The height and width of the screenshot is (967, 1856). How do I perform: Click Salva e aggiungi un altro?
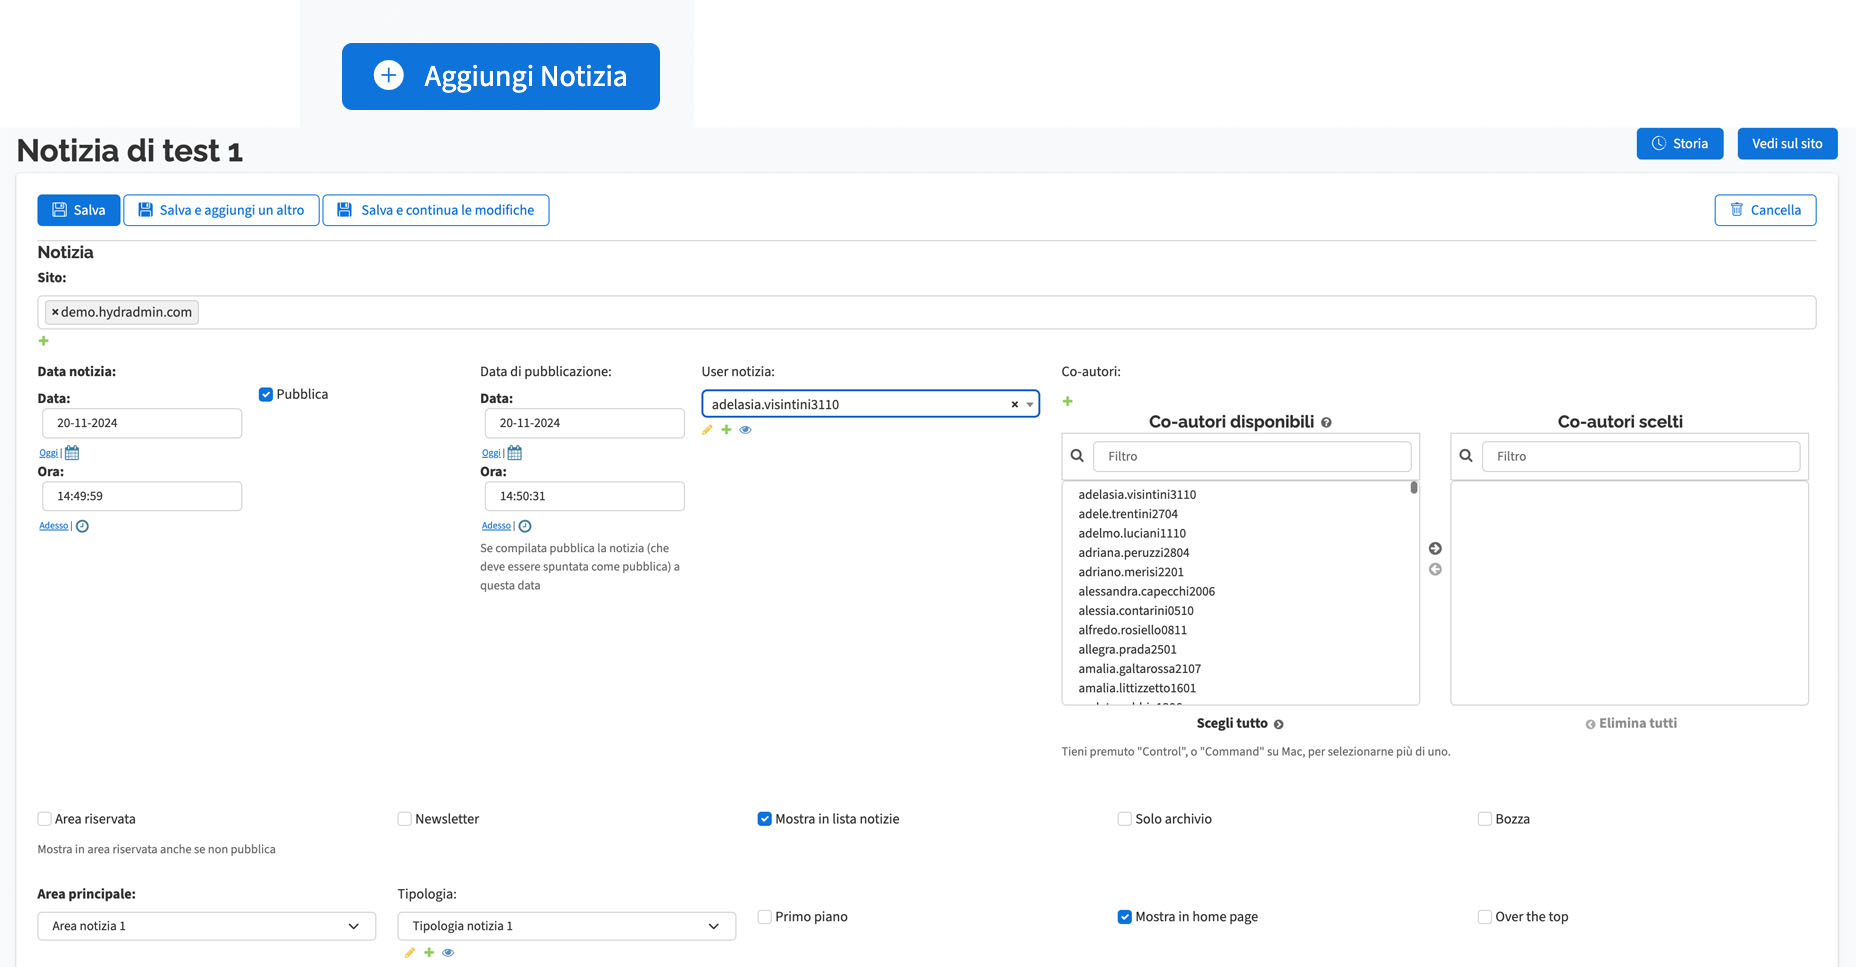click(221, 210)
